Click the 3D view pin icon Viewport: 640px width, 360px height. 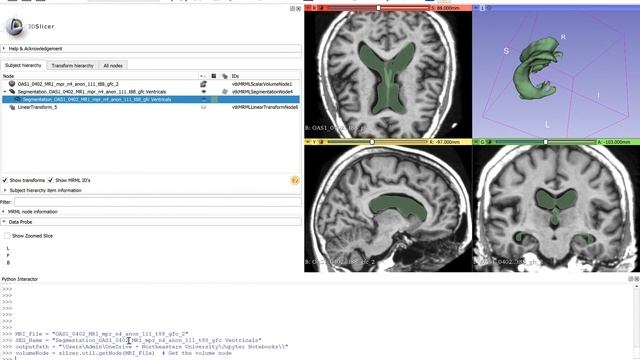[x=476, y=8]
